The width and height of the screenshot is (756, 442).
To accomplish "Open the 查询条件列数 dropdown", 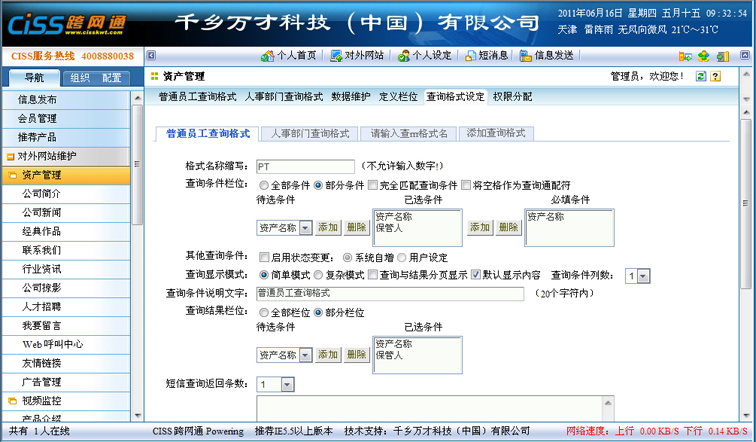I will (x=642, y=276).
